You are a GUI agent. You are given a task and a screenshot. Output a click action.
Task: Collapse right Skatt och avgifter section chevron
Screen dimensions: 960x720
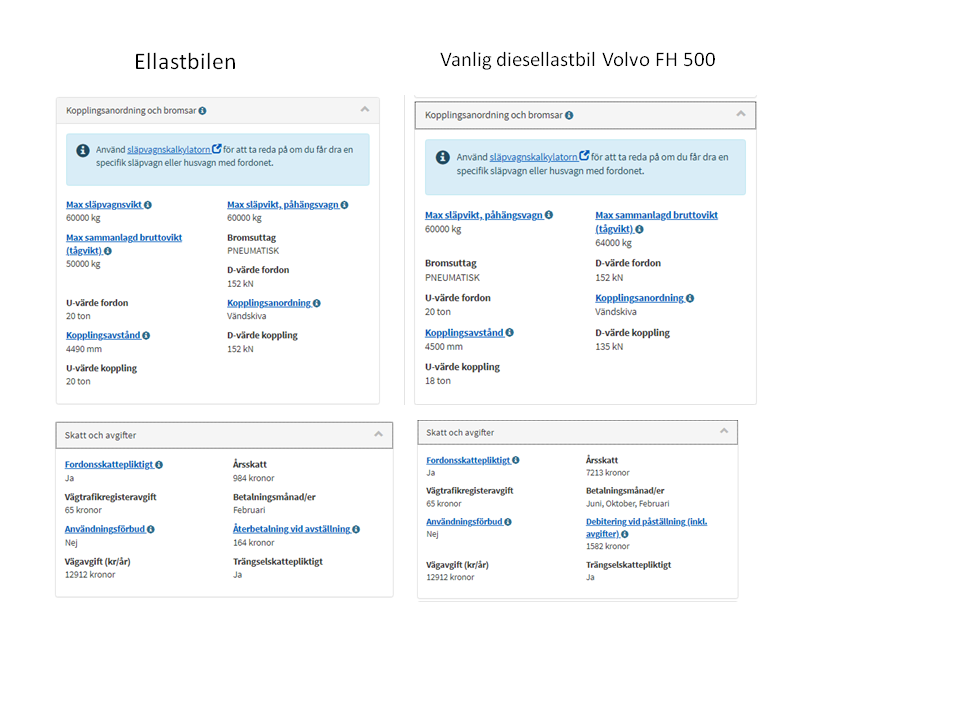pos(724,431)
